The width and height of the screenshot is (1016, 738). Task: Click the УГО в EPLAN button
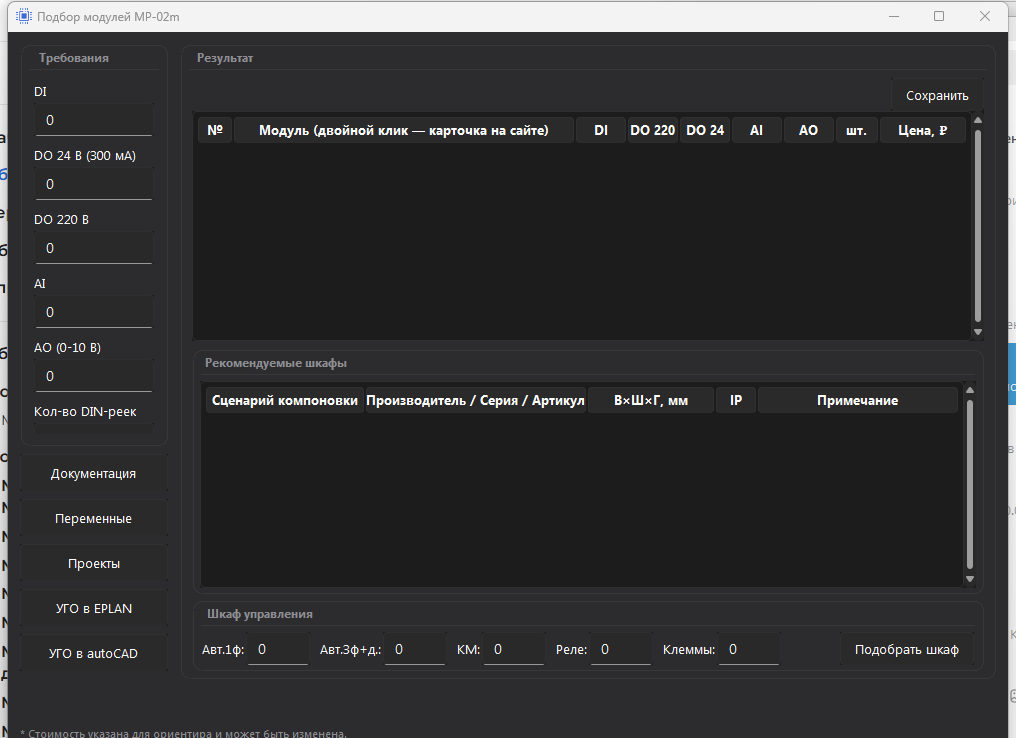[93, 608]
